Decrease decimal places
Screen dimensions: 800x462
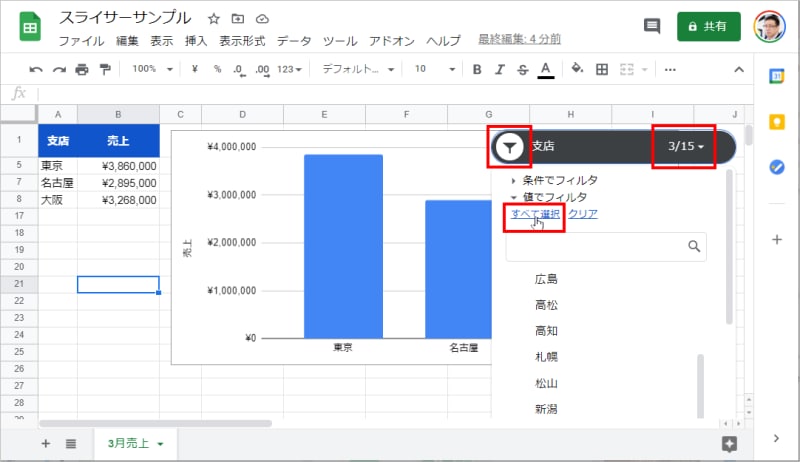239,69
